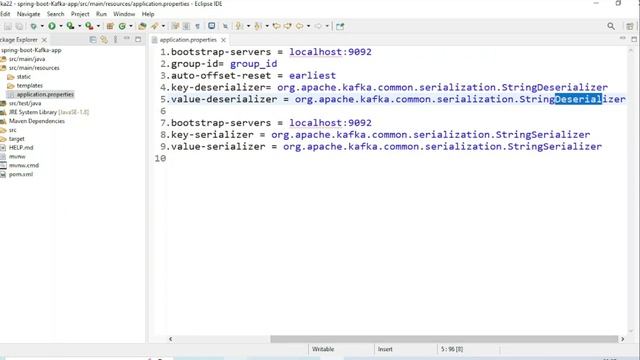Viewport: 640px width, 360px height.
Task: Minimize the Package Explorer view
Action: coord(127,39)
